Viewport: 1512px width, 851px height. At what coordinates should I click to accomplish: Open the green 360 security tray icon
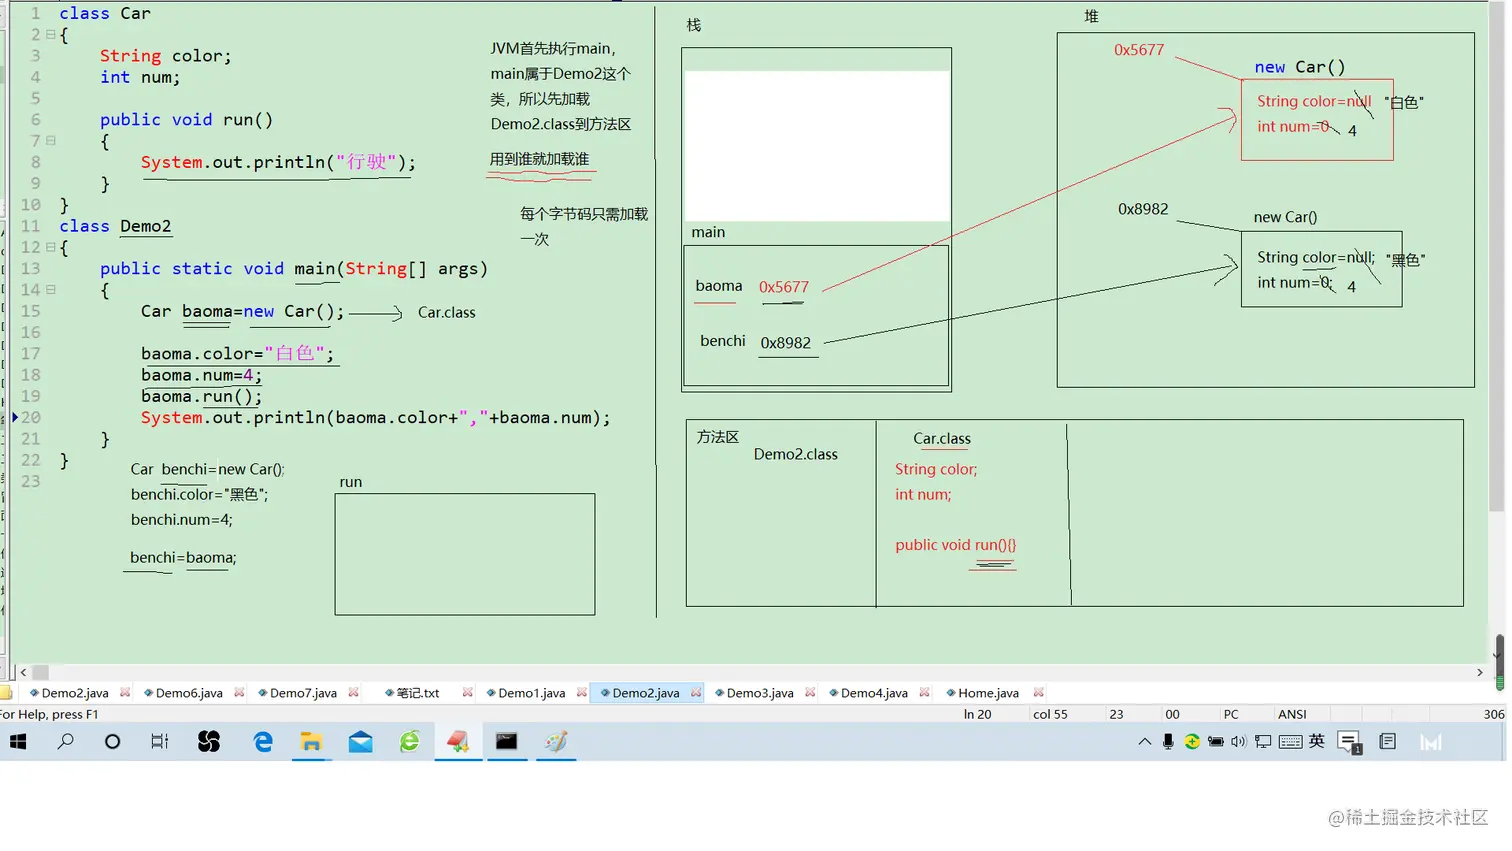click(1192, 742)
